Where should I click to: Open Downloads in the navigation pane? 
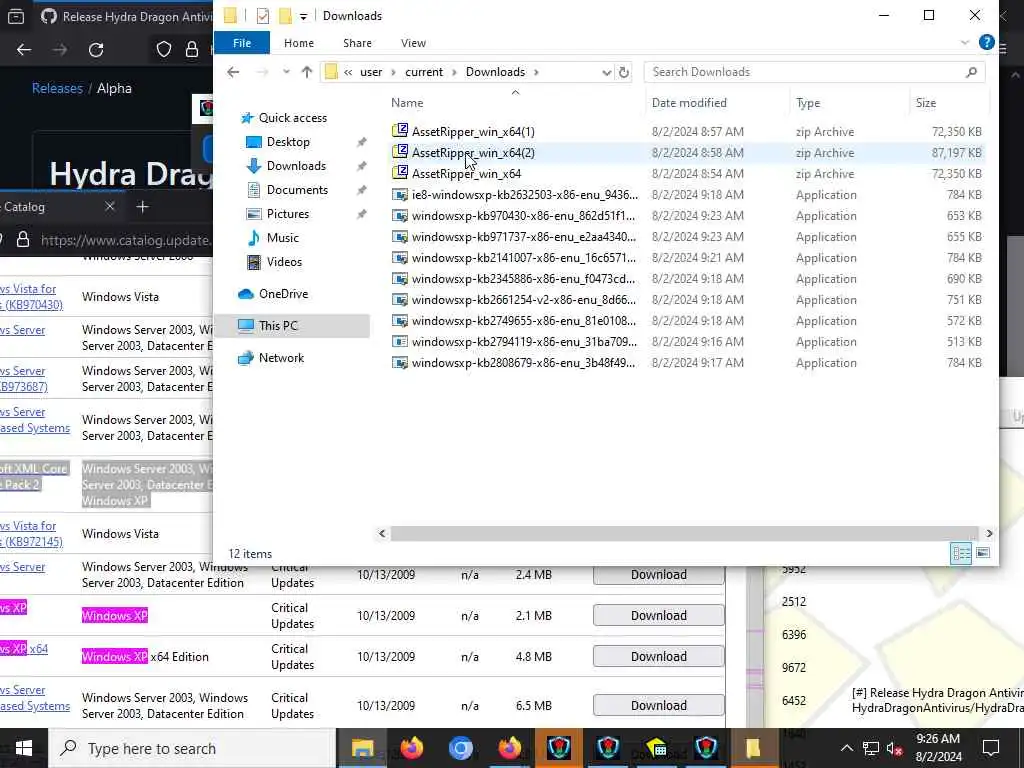click(x=296, y=166)
